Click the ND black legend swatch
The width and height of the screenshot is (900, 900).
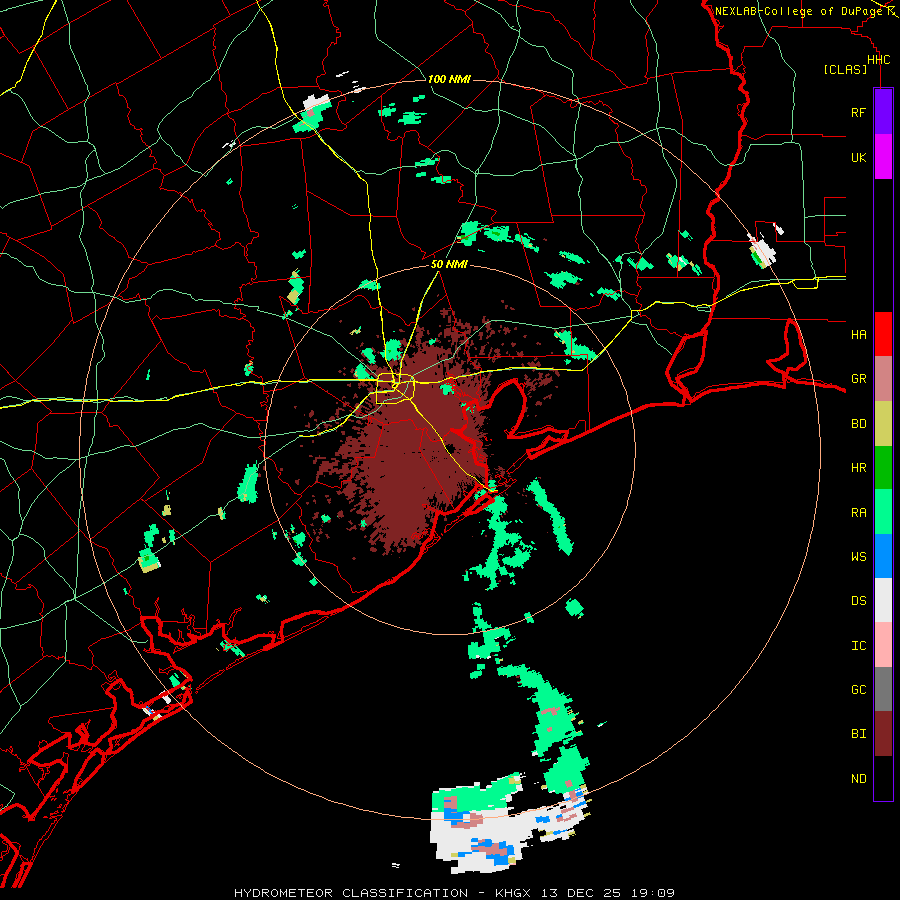tap(883, 778)
